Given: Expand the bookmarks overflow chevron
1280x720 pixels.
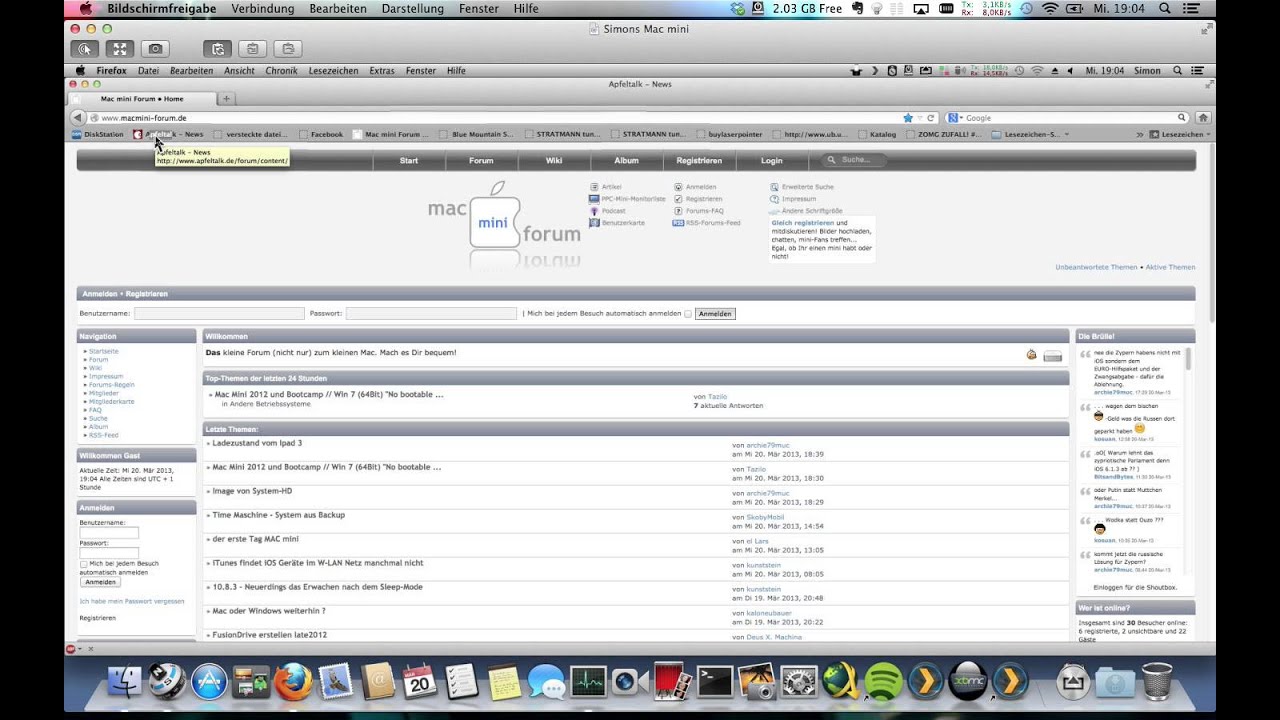Looking at the screenshot, I should pos(1140,134).
